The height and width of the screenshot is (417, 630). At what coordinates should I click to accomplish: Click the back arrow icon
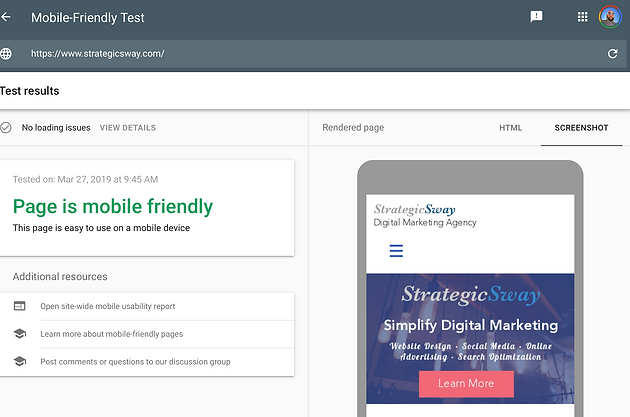click(x=6, y=17)
